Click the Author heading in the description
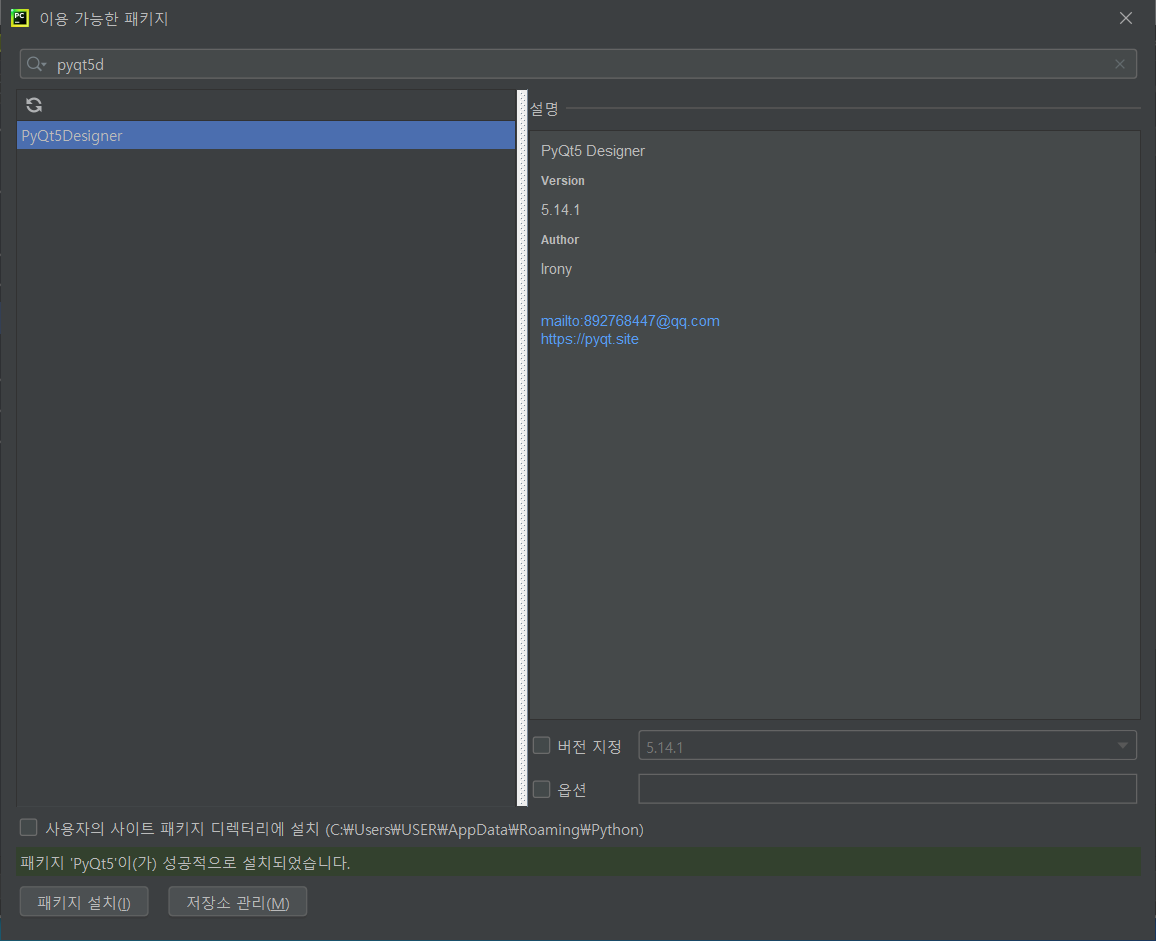Screen dimensions: 1156x941 point(560,240)
